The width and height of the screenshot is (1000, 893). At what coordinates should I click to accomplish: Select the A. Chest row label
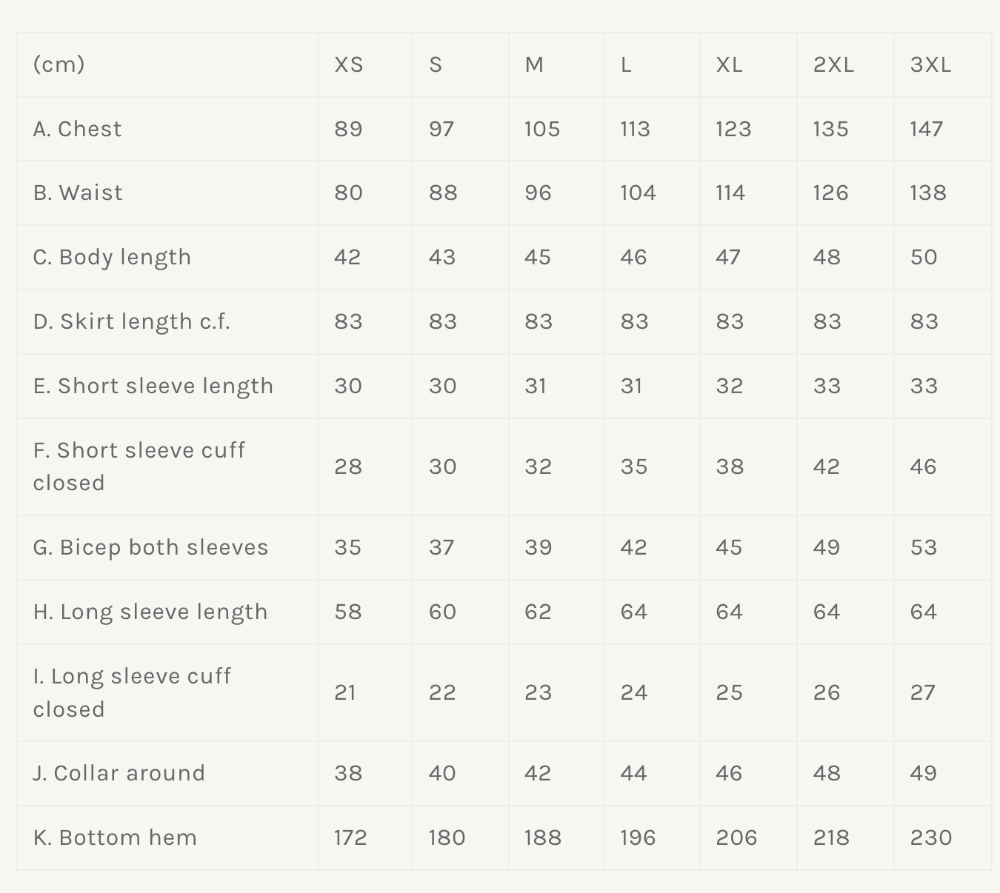pos(77,129)
